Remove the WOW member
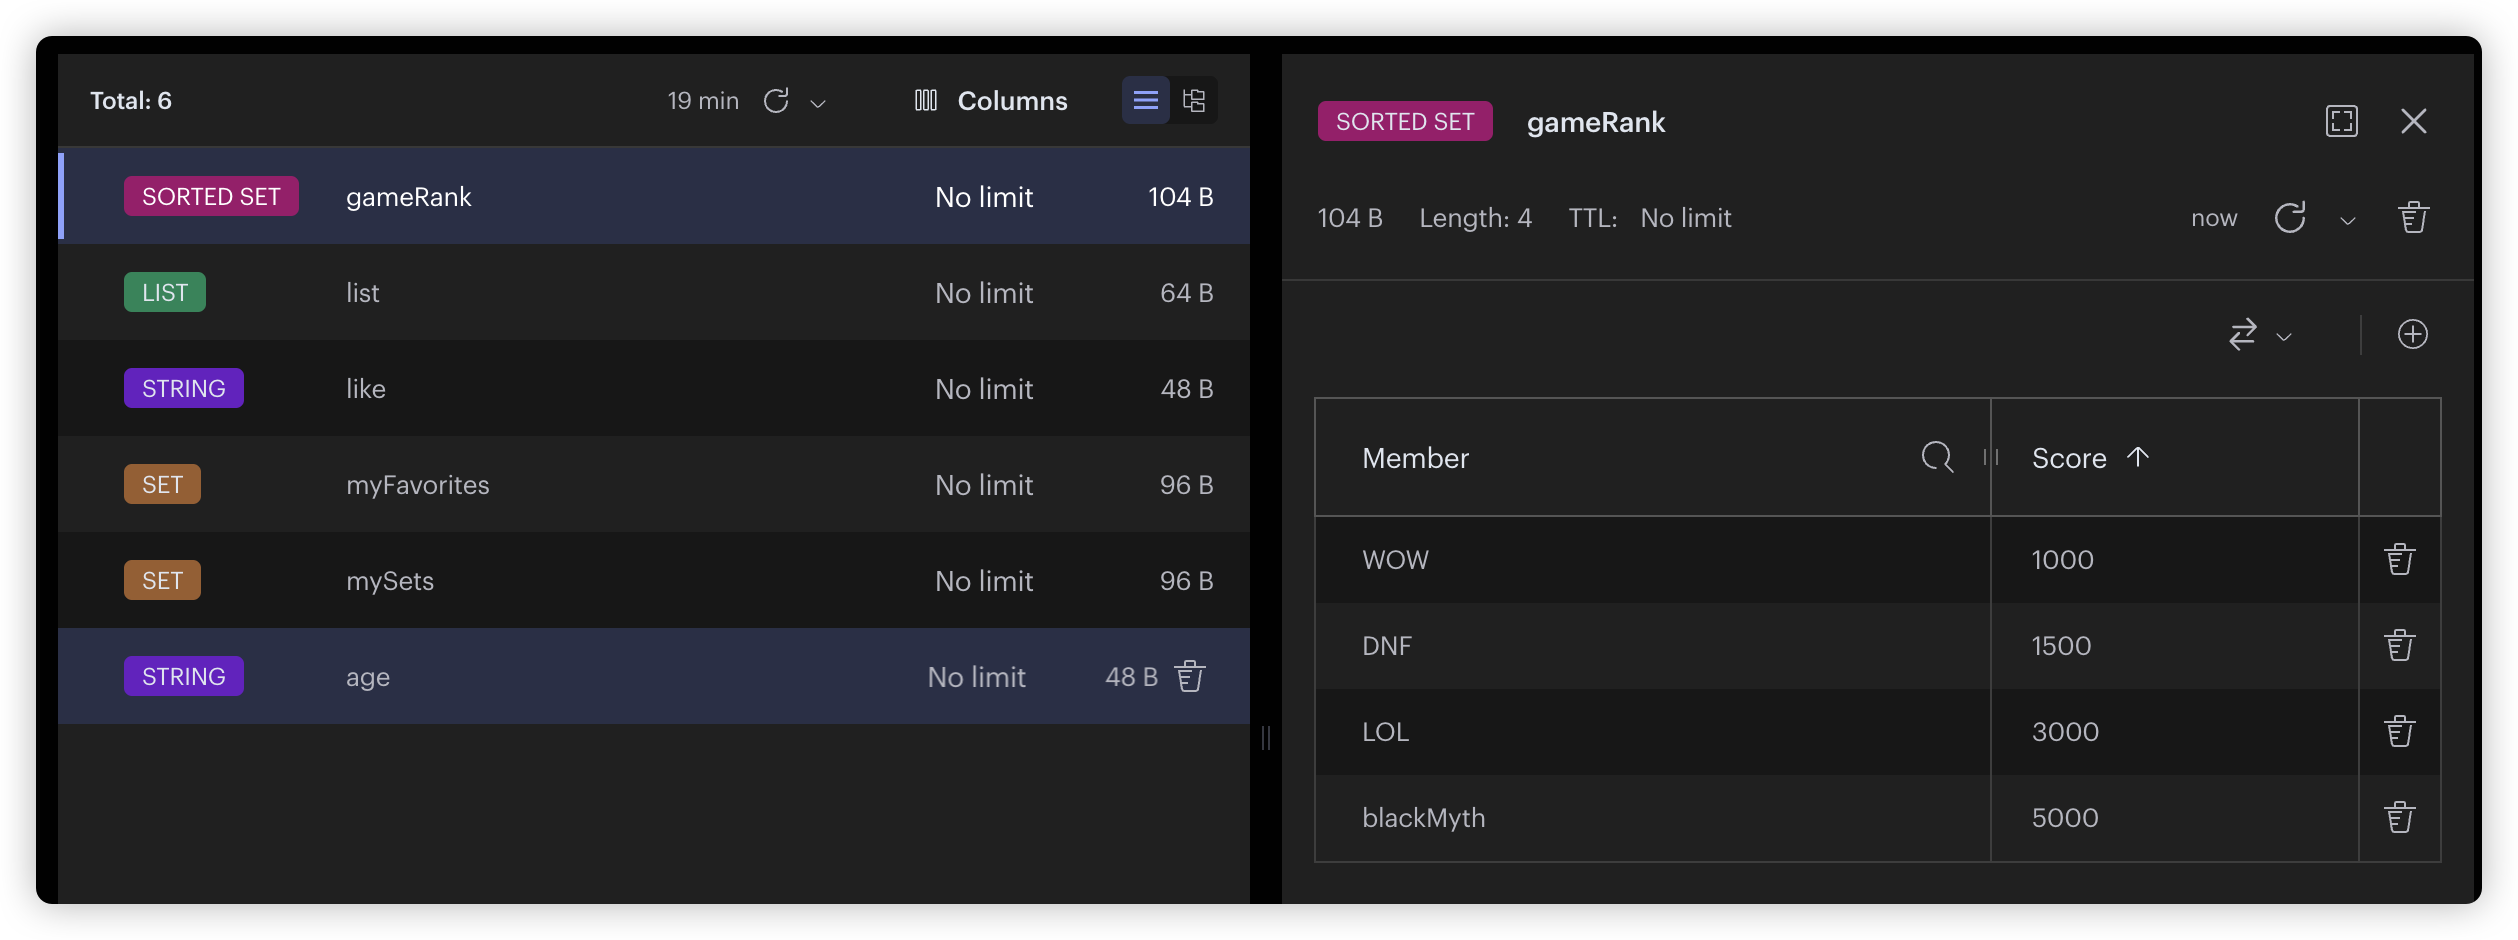The image size is (2518, 940). (2399, 560)
